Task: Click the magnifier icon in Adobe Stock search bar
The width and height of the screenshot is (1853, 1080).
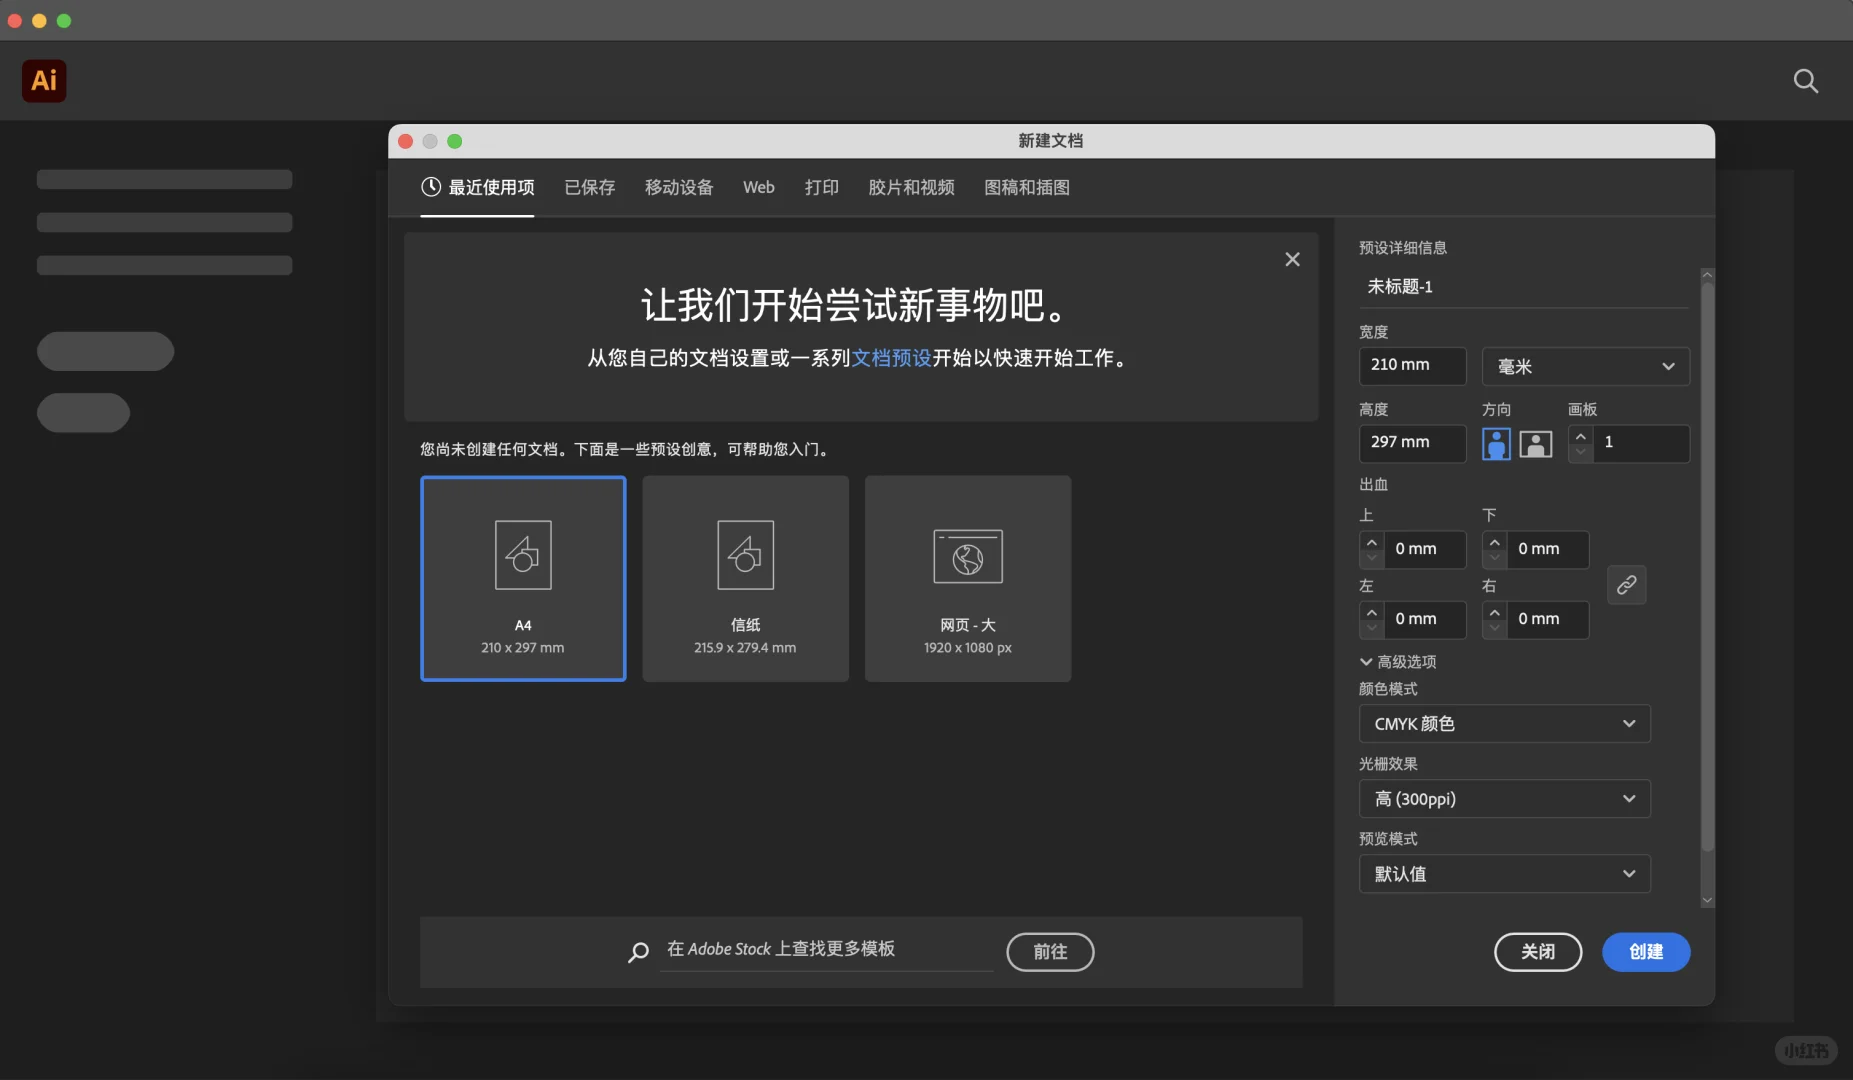Action: click(x=638, y=951)
